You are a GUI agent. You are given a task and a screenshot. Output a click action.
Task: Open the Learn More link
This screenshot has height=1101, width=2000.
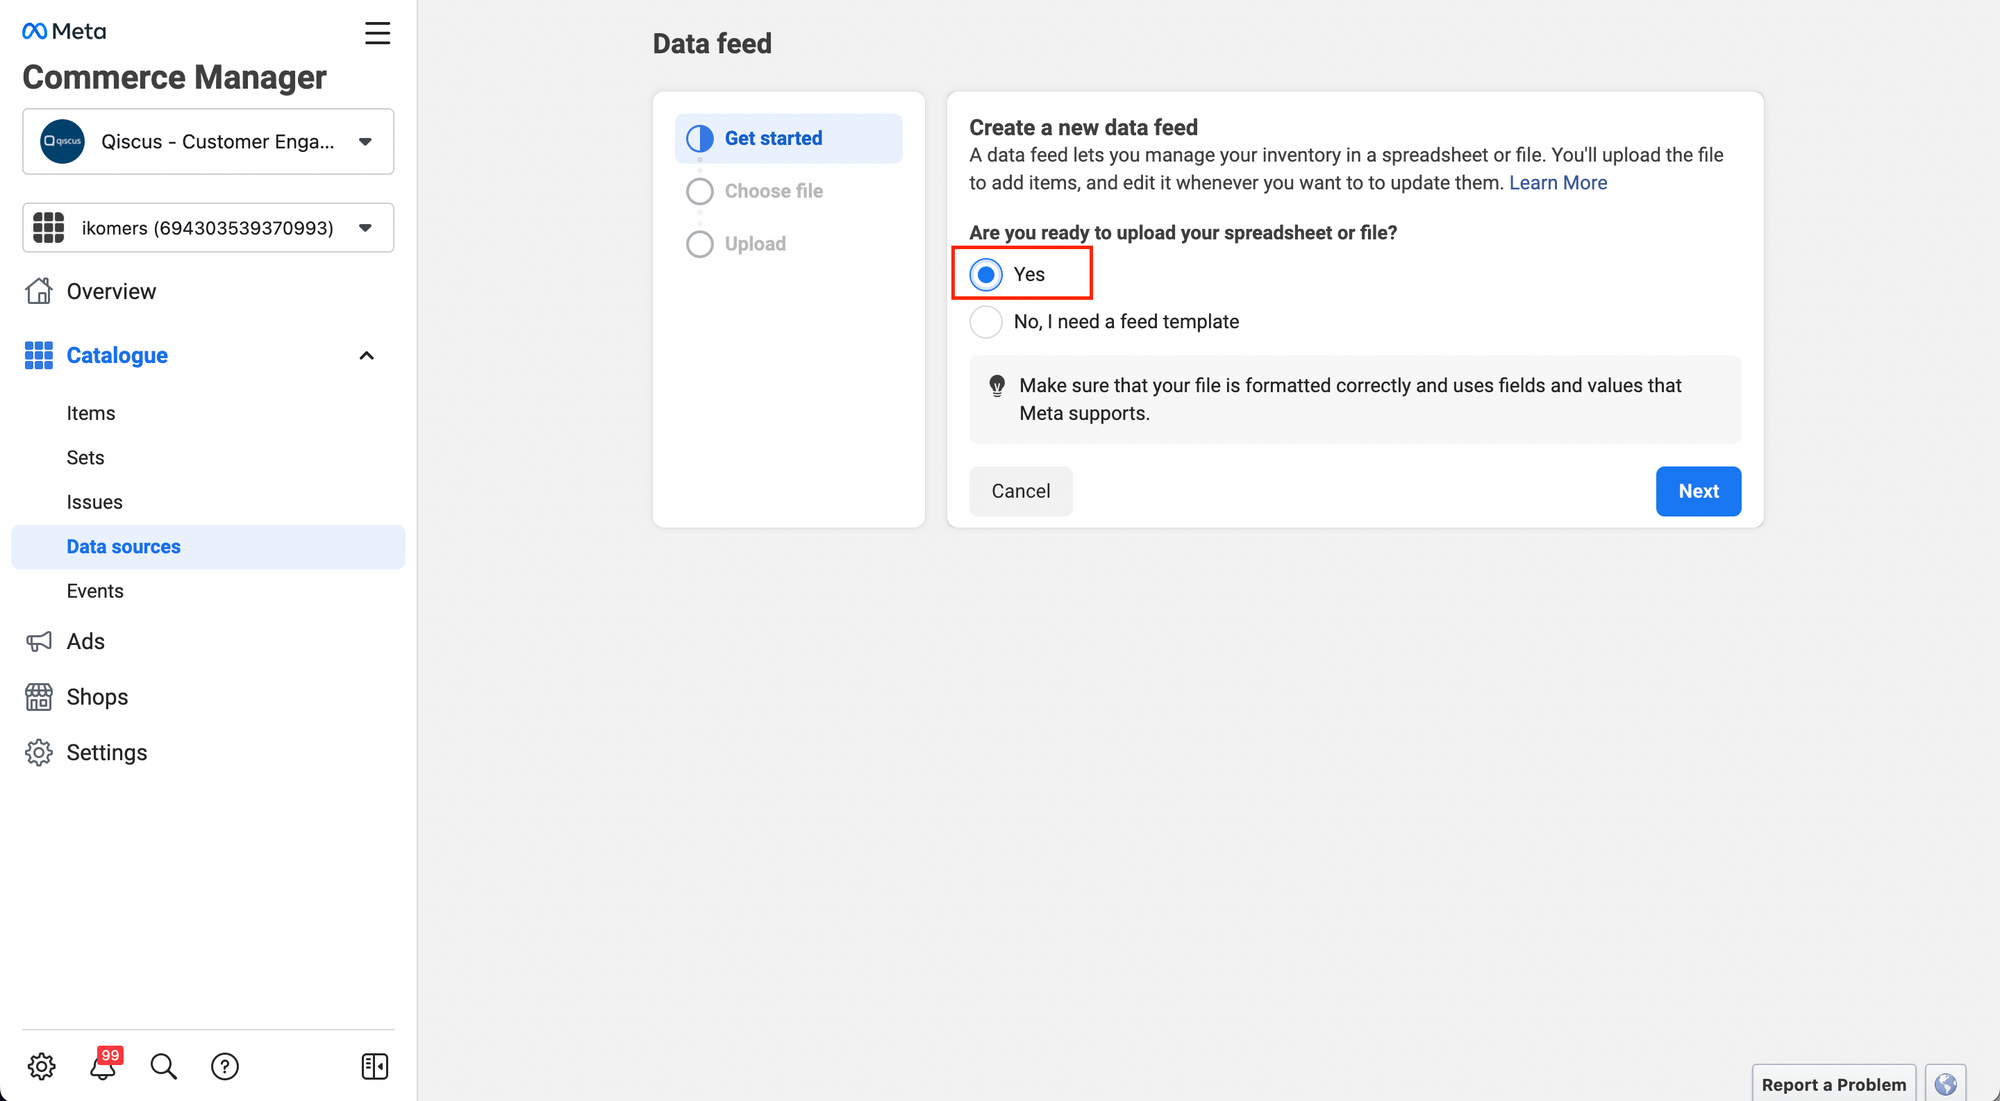click(1558, 183)
